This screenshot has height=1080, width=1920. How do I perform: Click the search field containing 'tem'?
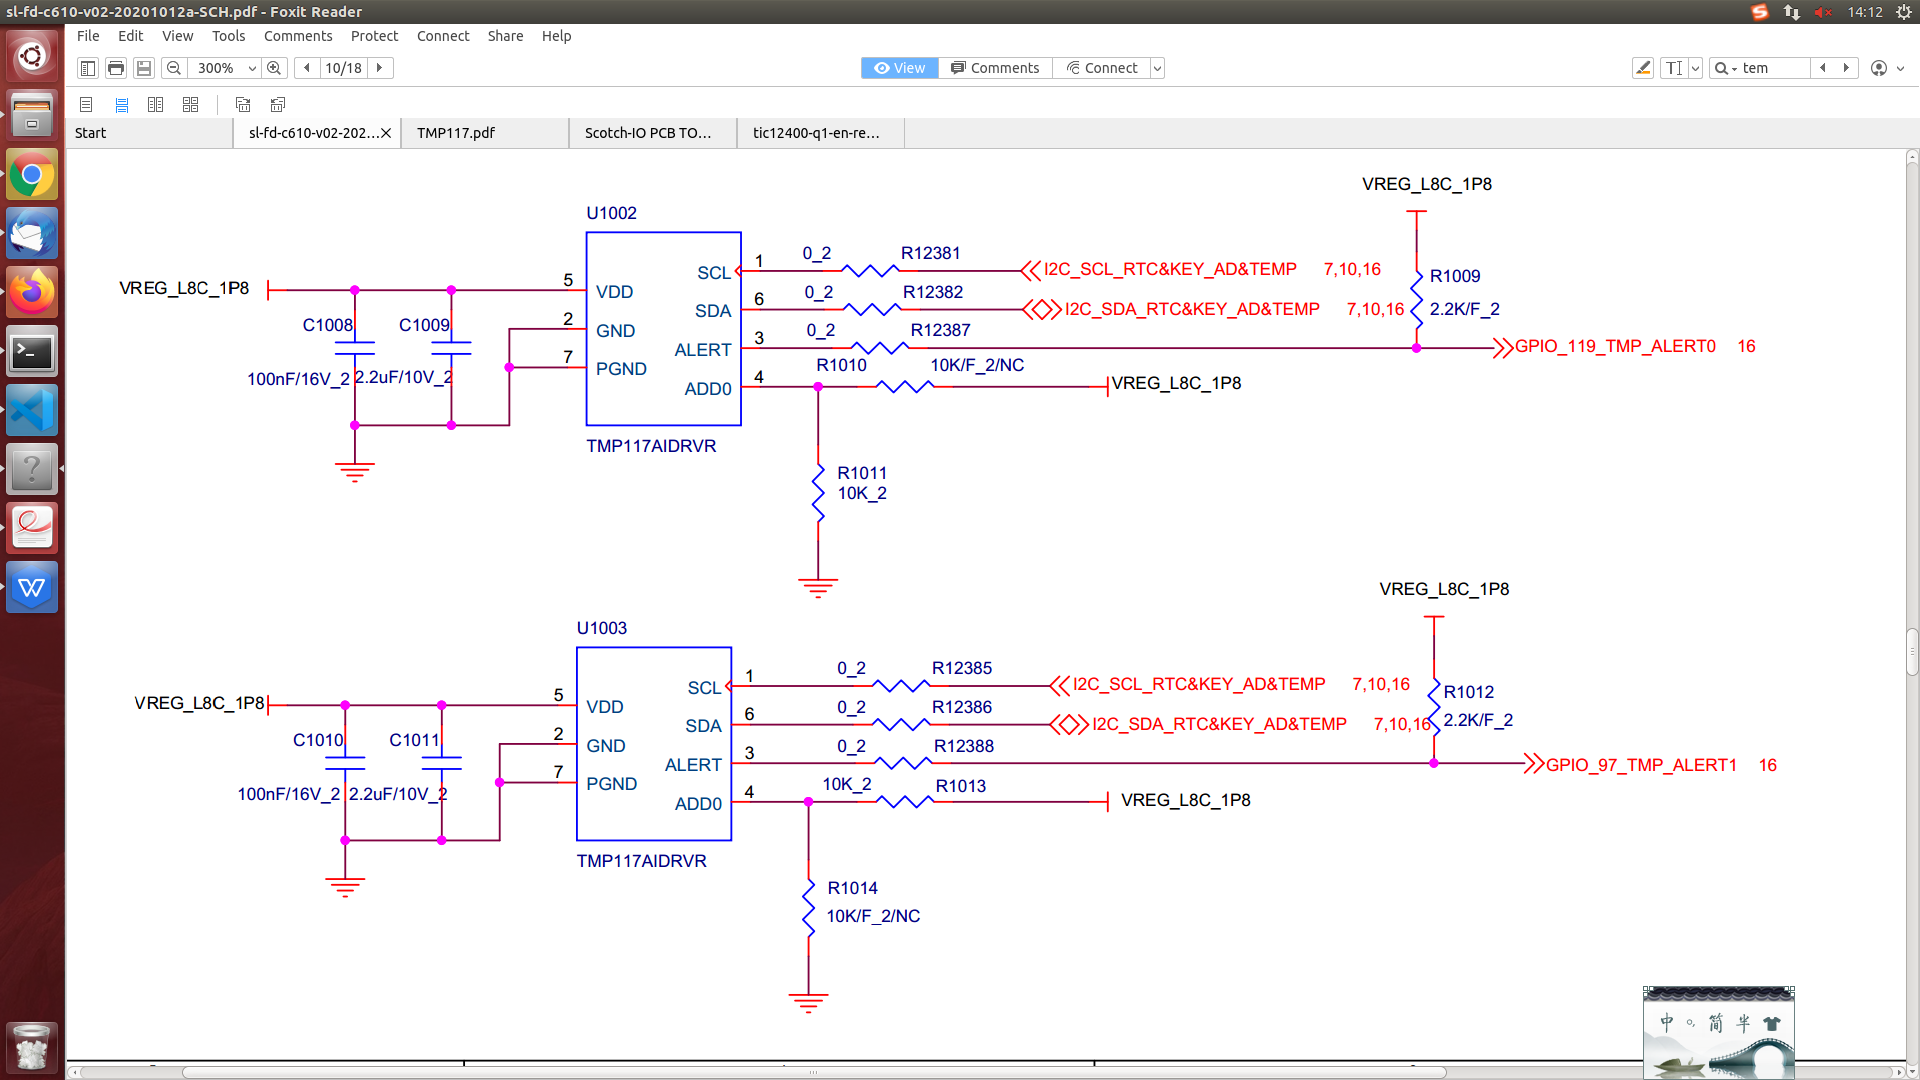point(1772,68)
